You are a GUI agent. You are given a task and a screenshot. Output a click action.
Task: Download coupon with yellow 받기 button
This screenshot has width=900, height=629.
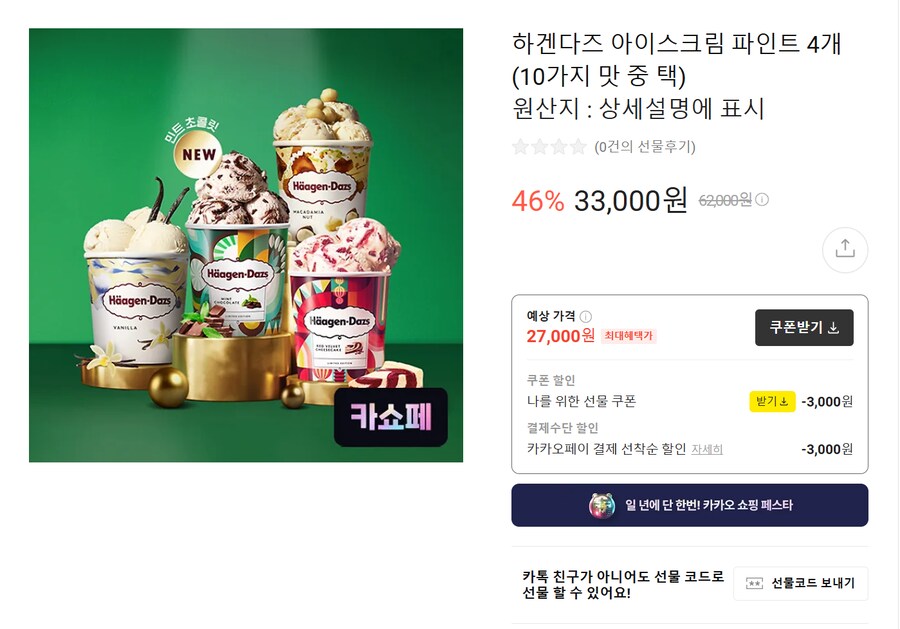coord(772,401)
